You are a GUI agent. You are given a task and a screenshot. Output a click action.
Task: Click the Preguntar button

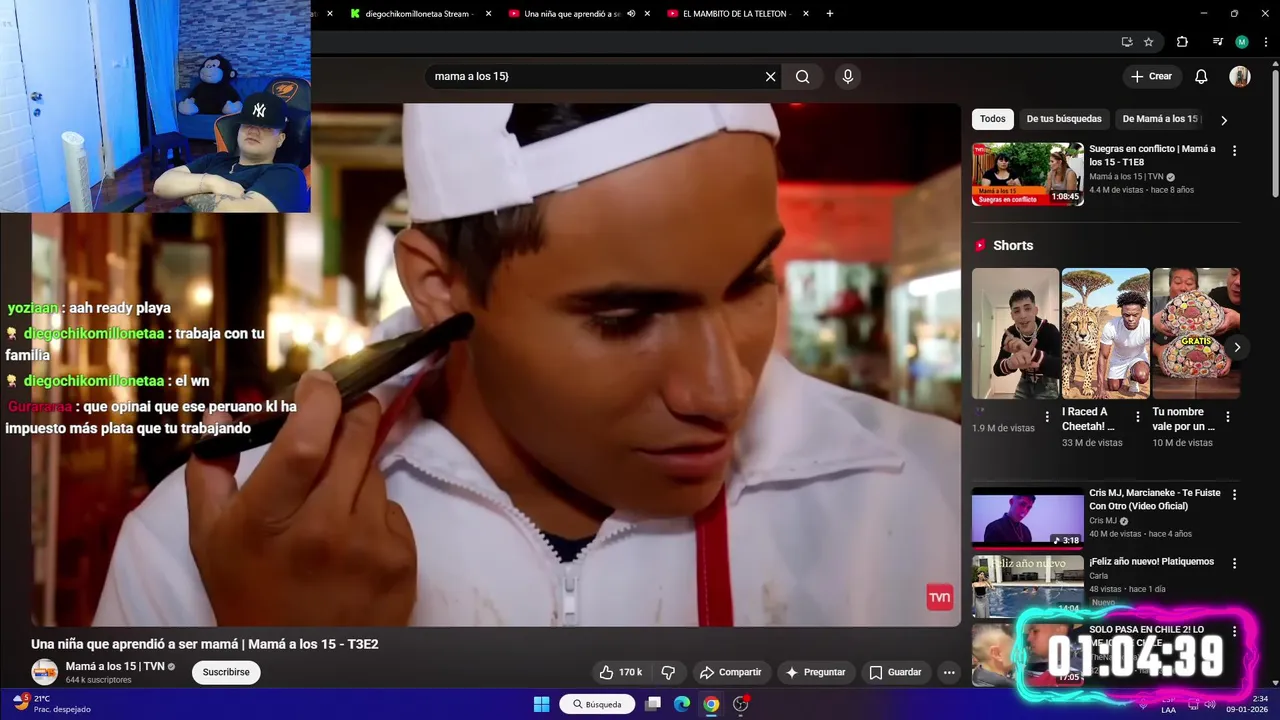coord(816,672)
